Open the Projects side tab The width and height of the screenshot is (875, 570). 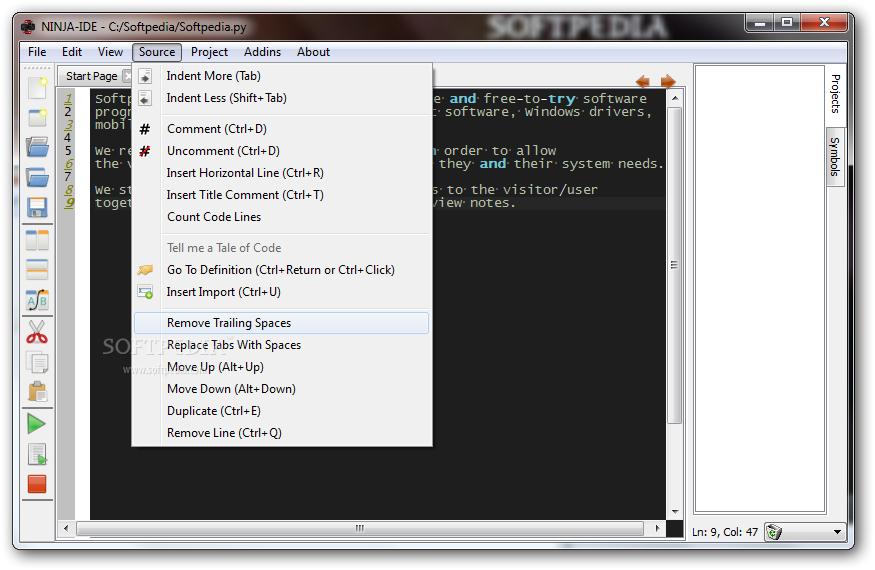click(835, 93)
